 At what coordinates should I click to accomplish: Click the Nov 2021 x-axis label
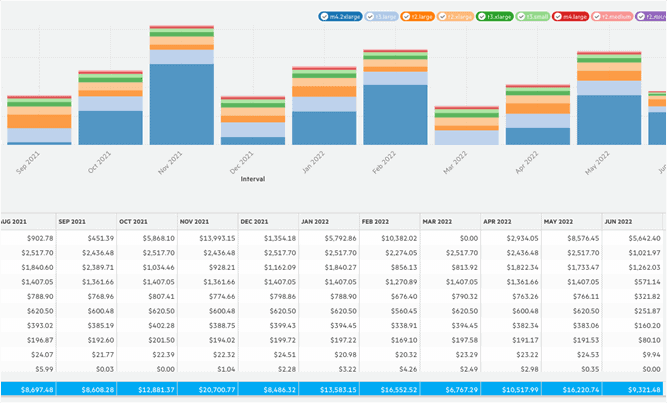(x=170, y=163)
